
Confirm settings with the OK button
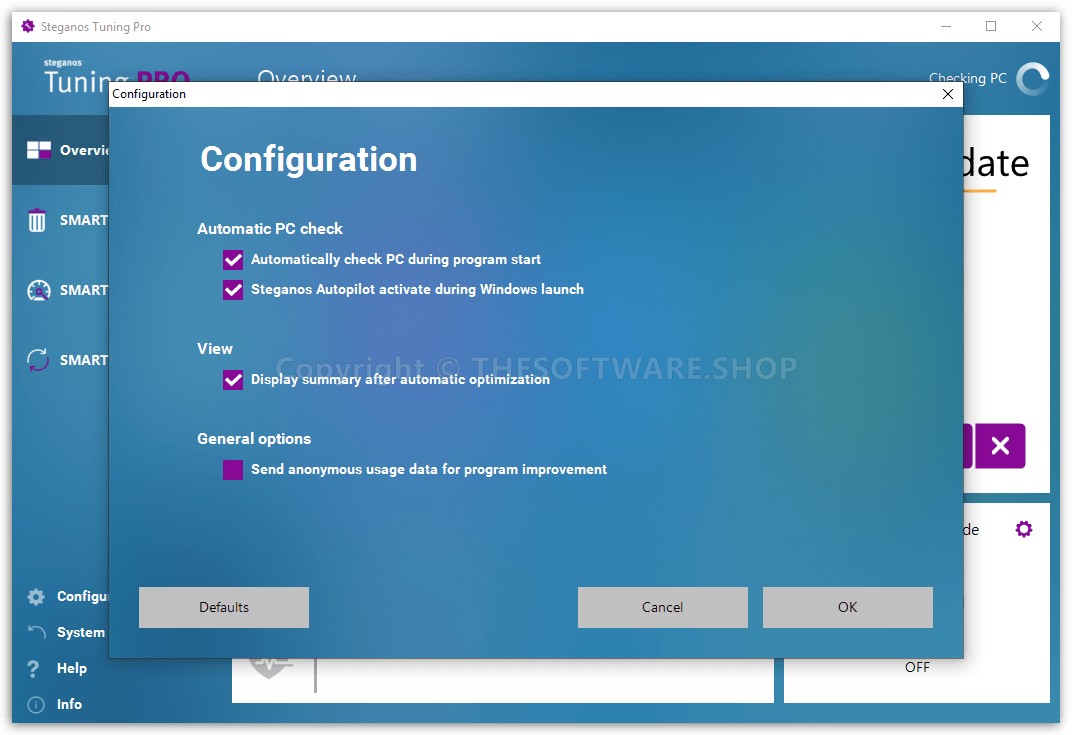pos(847,607)
